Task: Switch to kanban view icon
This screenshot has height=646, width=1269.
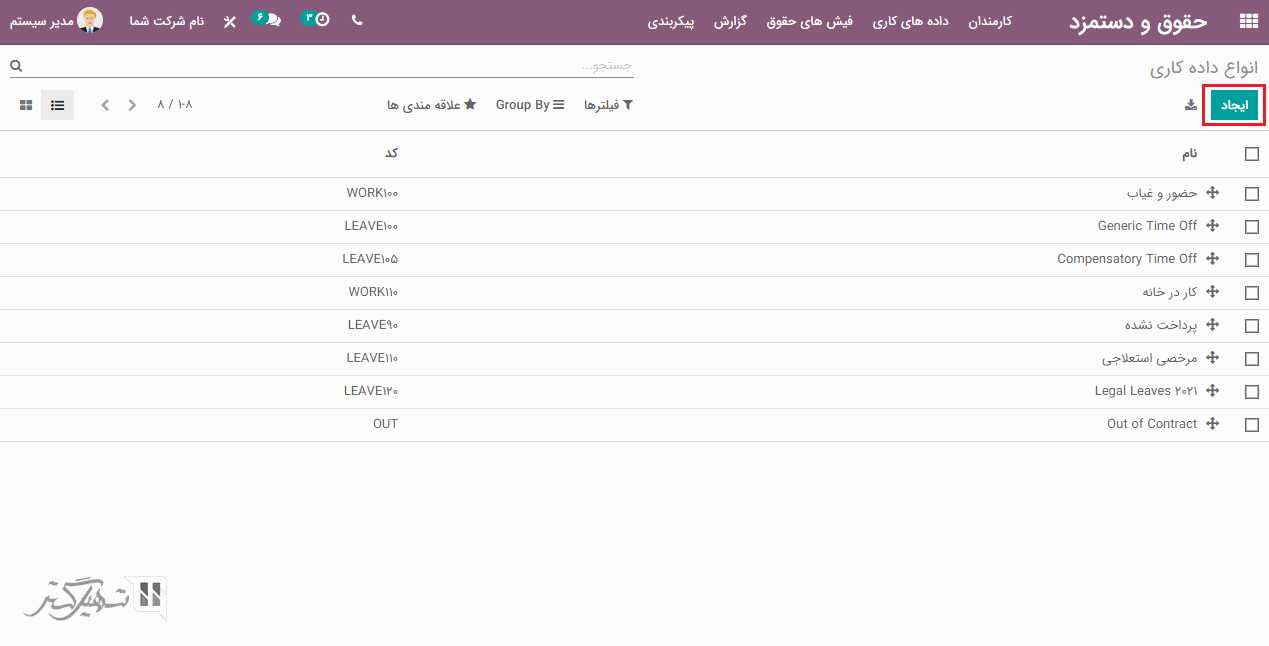Action: point(25,105)
